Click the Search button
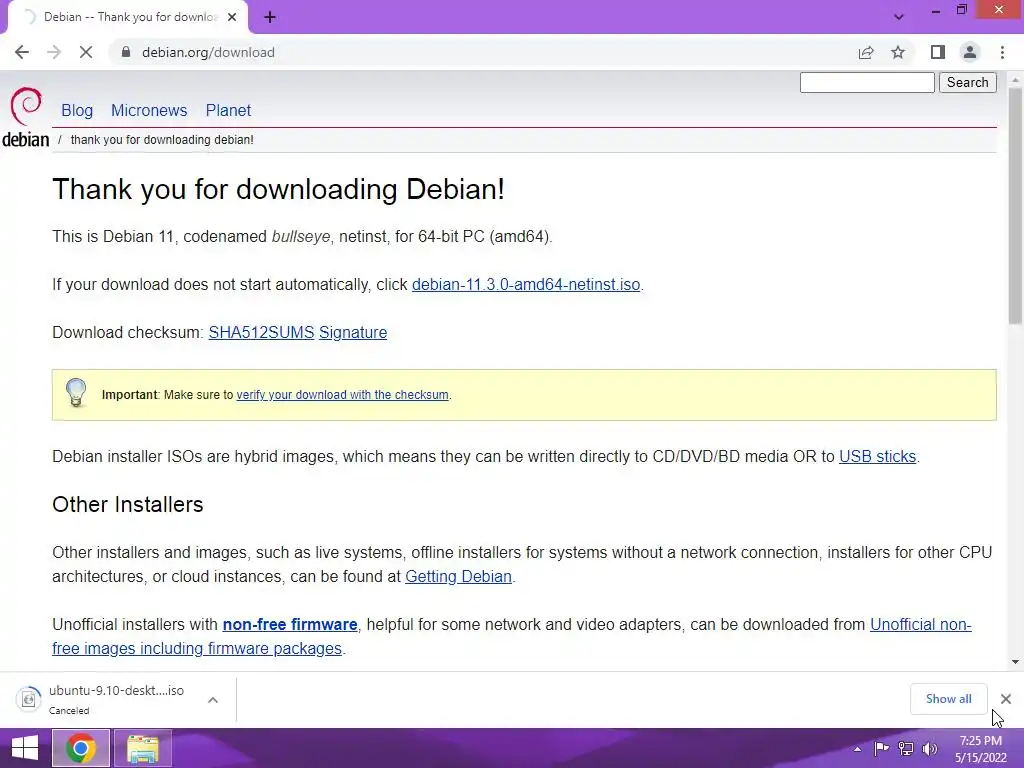 [968, 82]
